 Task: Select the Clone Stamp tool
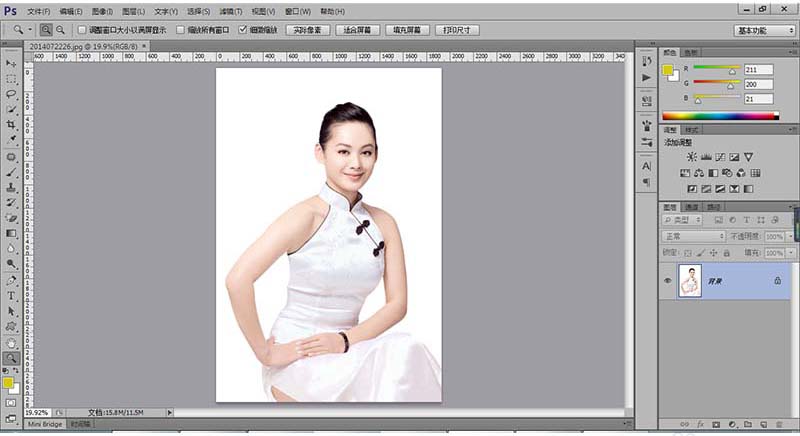[11, 187]
